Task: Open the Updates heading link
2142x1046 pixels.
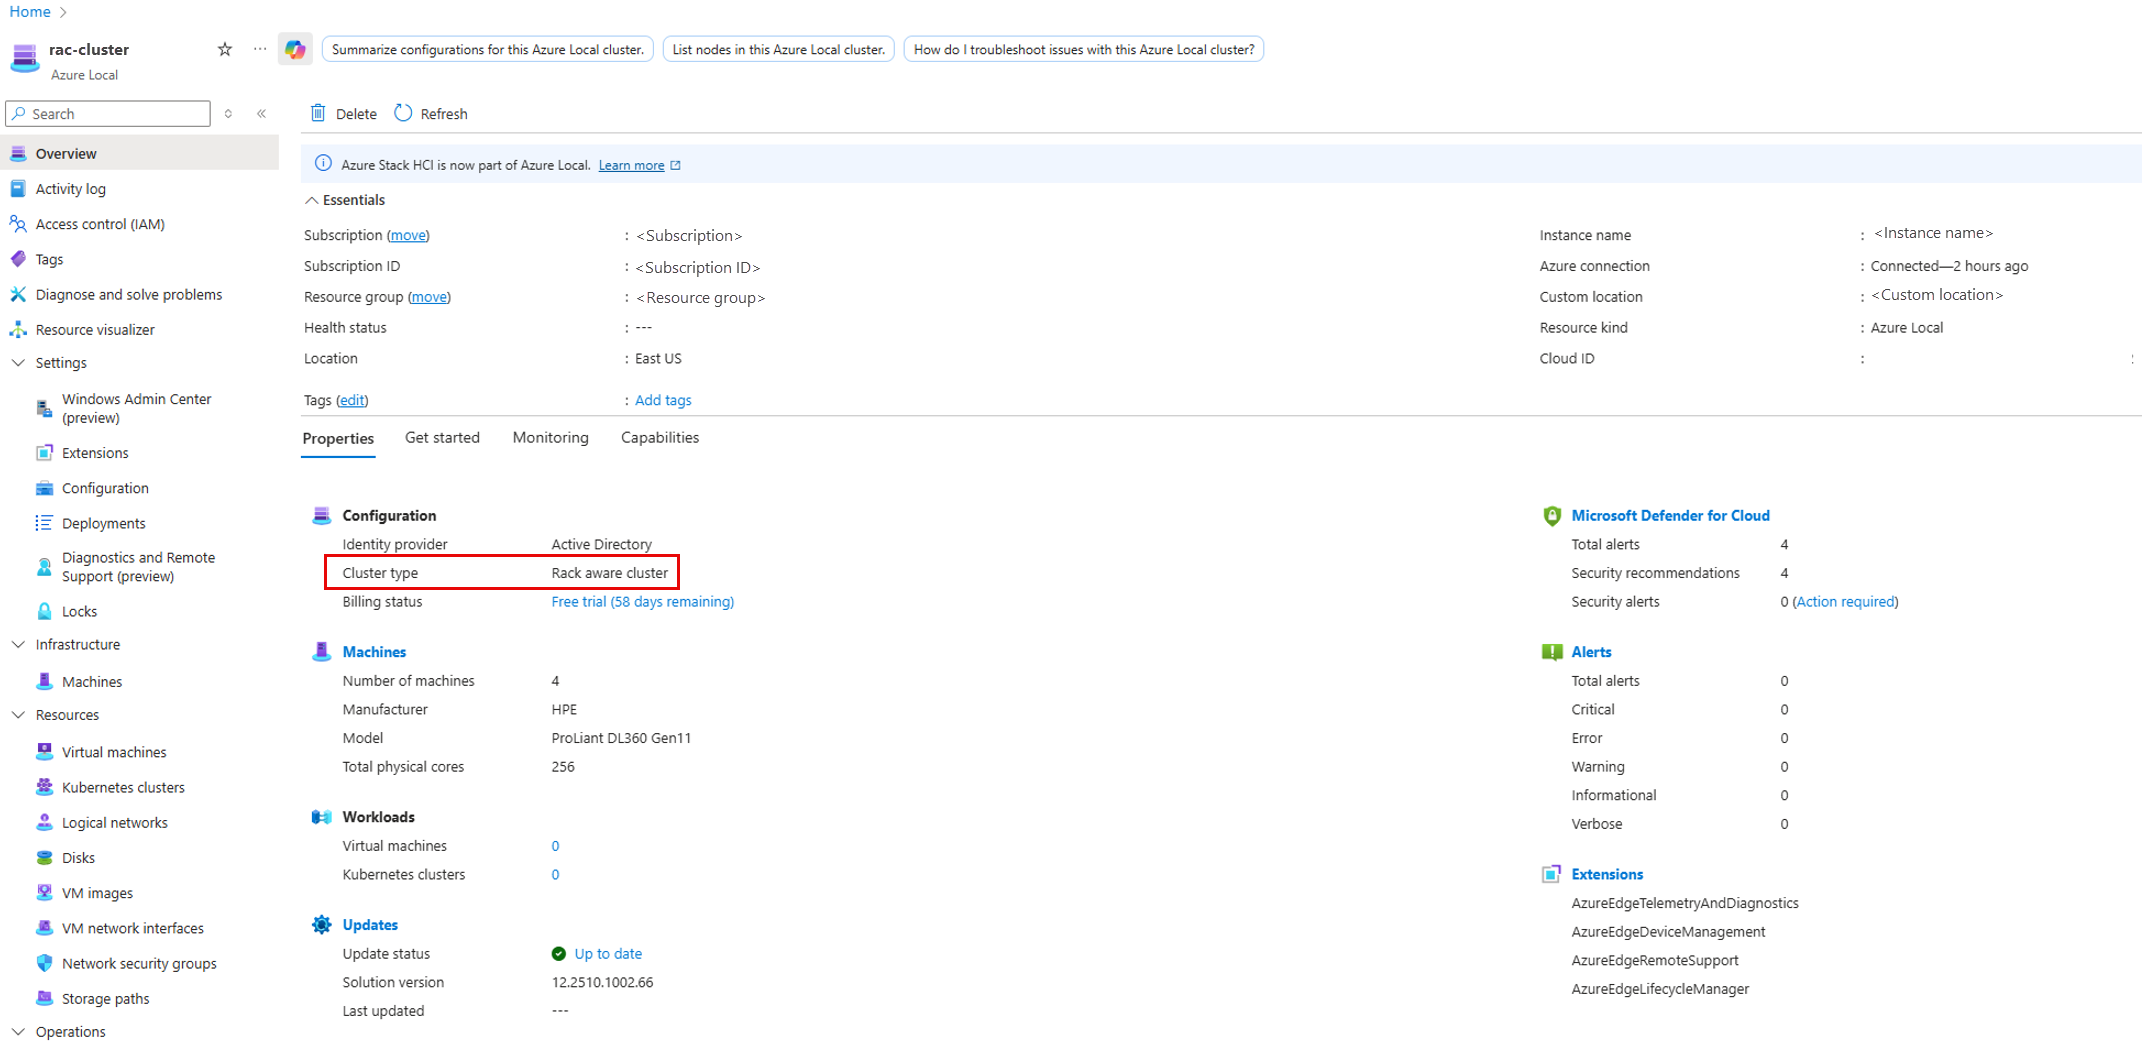Action: tap(370, 925)
